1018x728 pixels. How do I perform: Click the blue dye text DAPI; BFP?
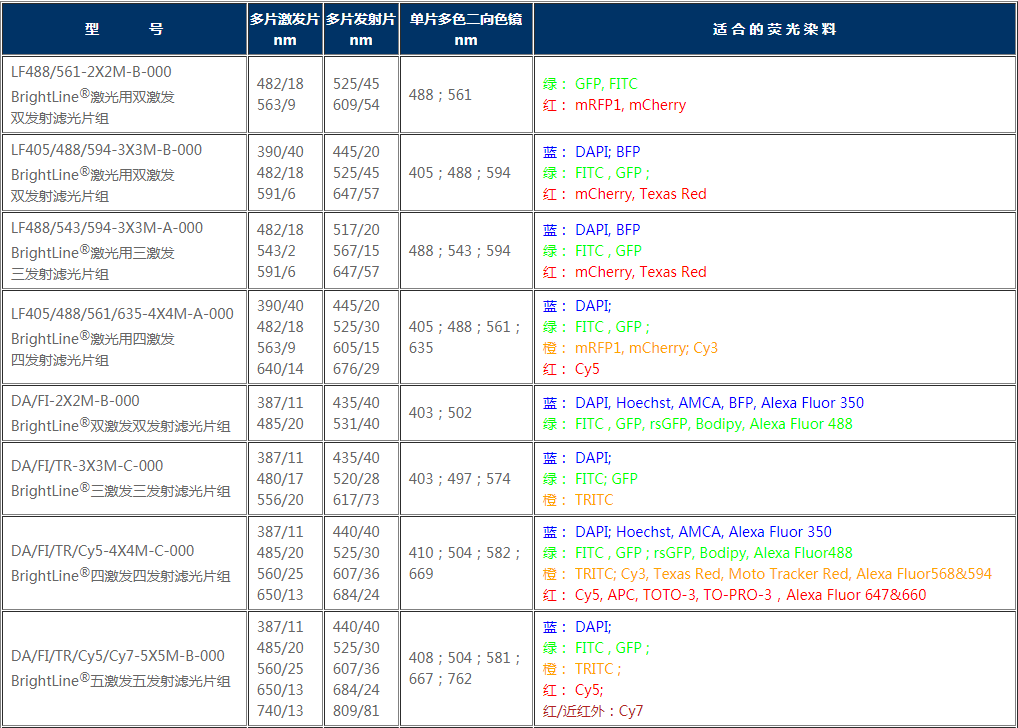click(x=608, y=152)
